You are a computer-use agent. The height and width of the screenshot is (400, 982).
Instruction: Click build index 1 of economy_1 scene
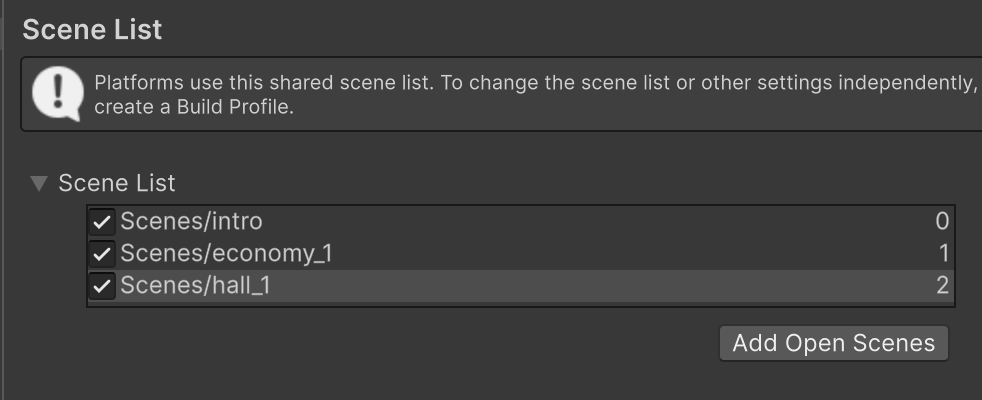coord(943,254)
